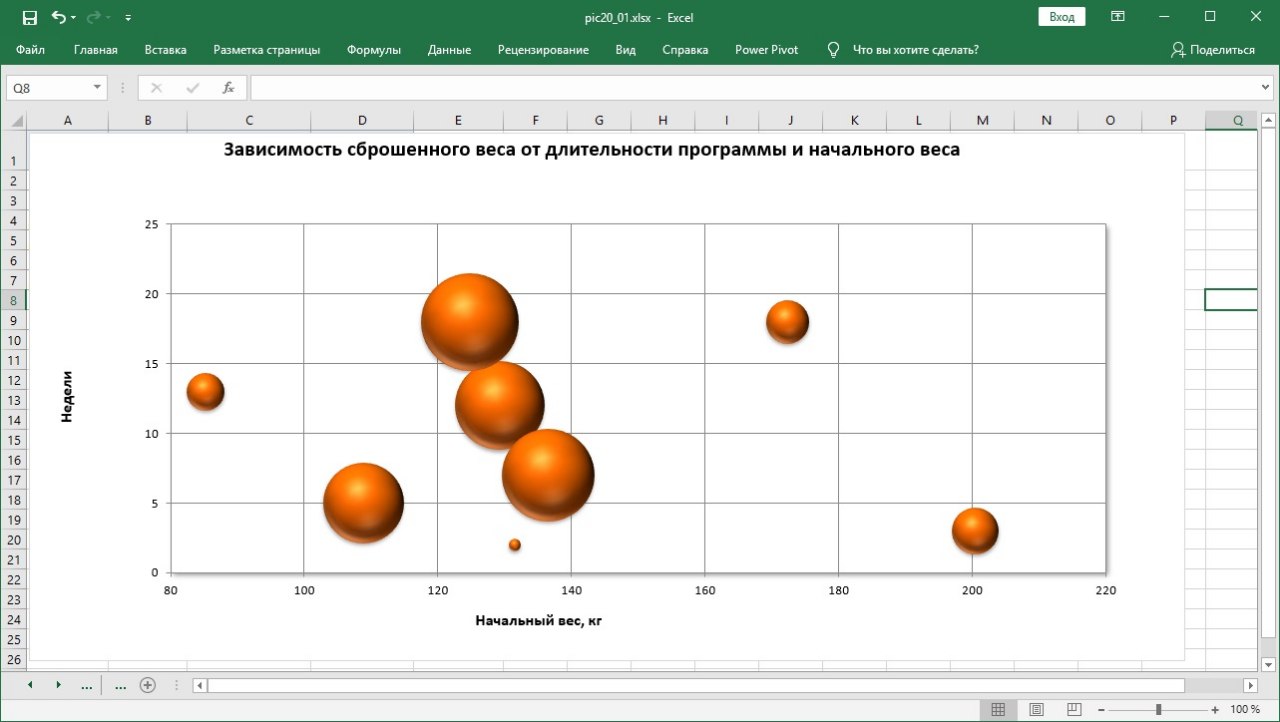Click the vertical scrollbar down arrow
Screen dimensions: 1280x722
(1269, 664)
